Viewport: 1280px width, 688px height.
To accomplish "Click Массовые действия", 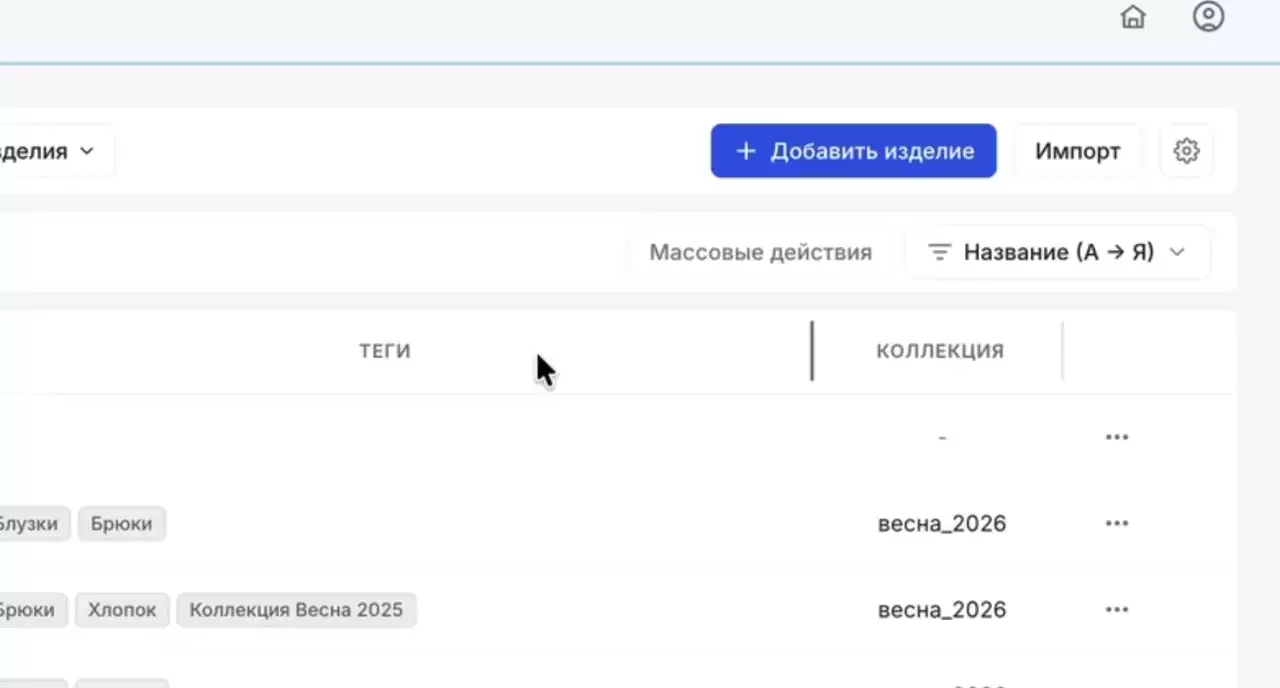I will 761,252.
